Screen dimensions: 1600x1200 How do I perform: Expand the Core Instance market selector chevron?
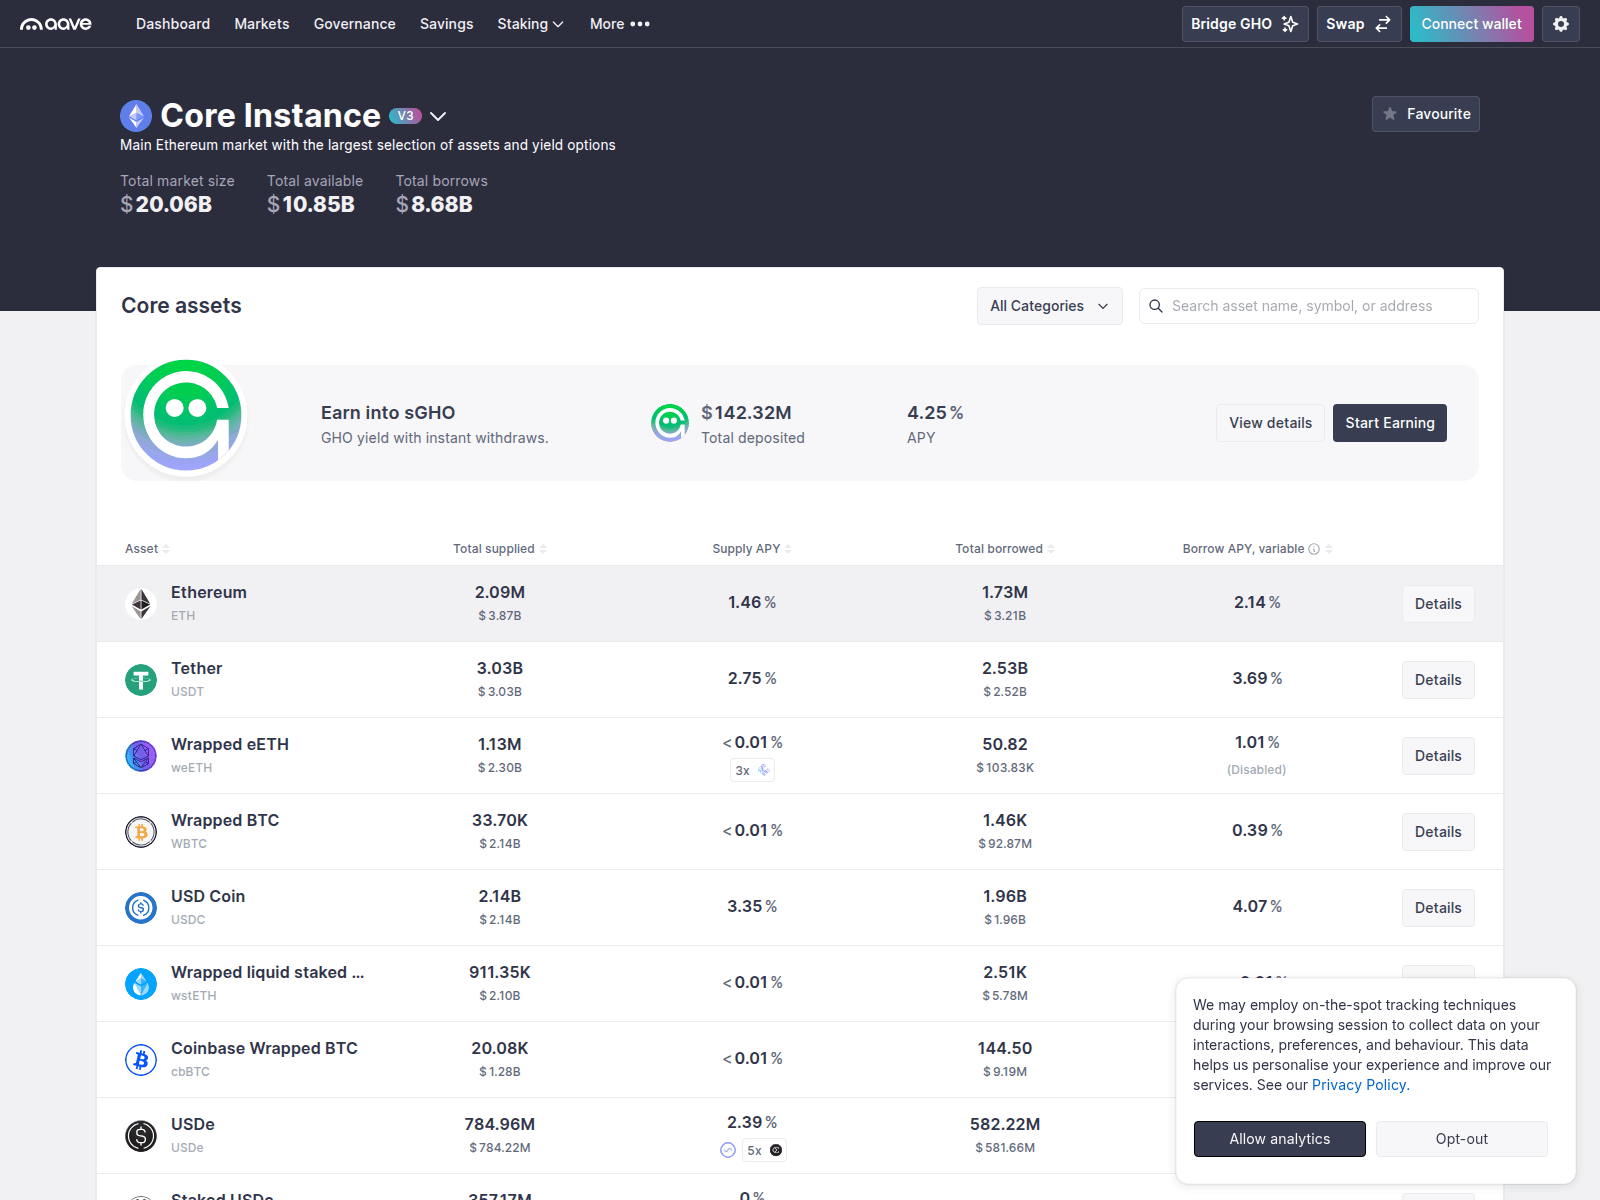click(438, 116)
